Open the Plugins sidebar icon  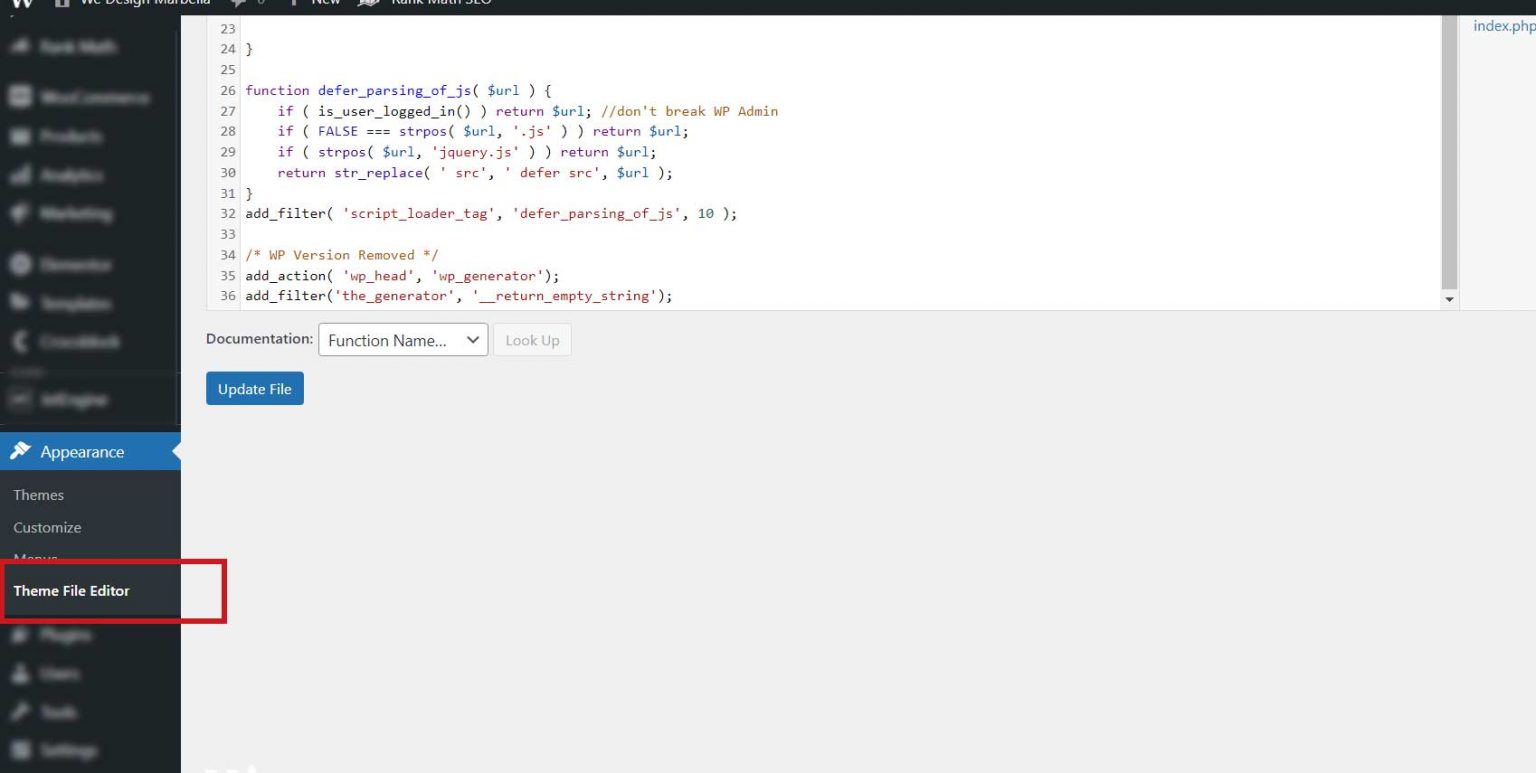[x=21, y=634]
